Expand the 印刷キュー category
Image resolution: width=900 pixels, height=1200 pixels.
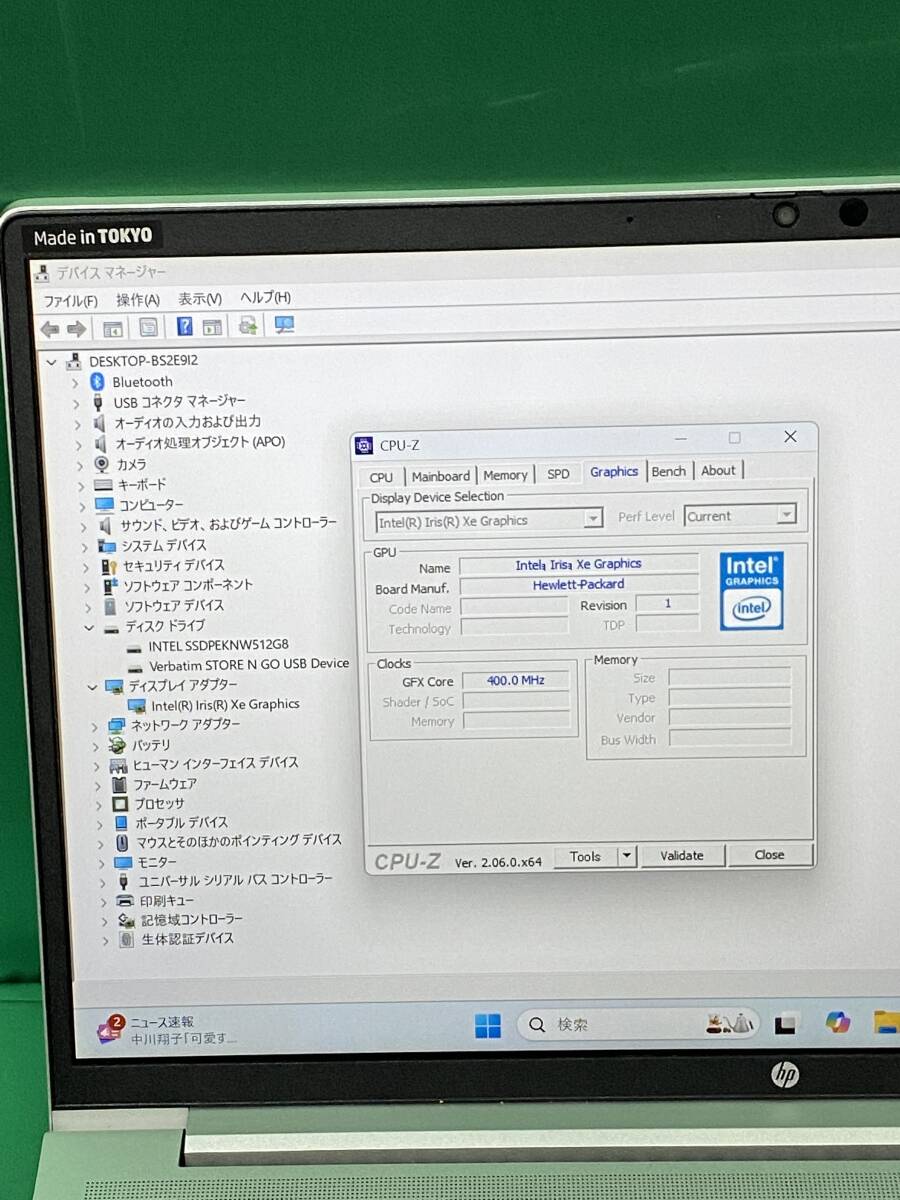coord(104,901)
